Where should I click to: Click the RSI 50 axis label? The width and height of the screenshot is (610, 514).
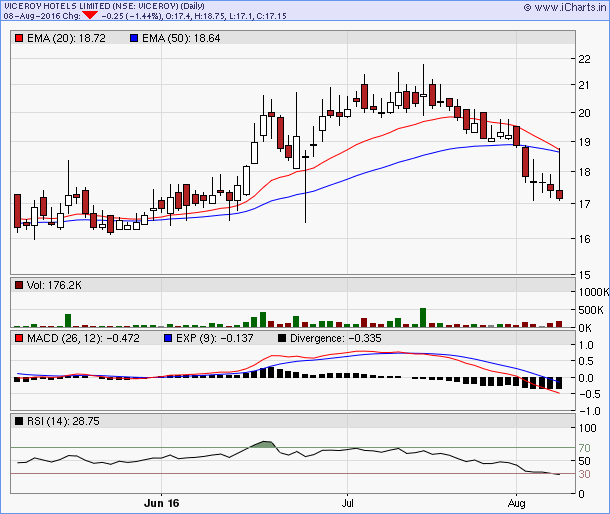(x=584, y=461)
